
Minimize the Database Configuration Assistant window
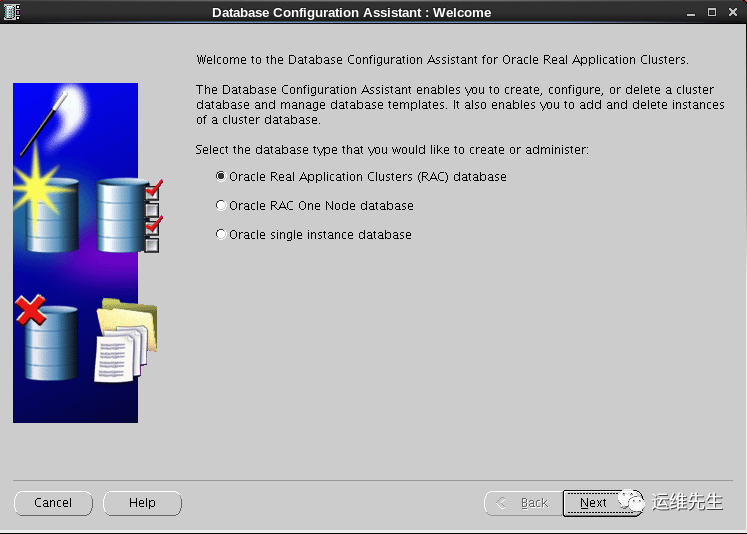click(691, 13)
